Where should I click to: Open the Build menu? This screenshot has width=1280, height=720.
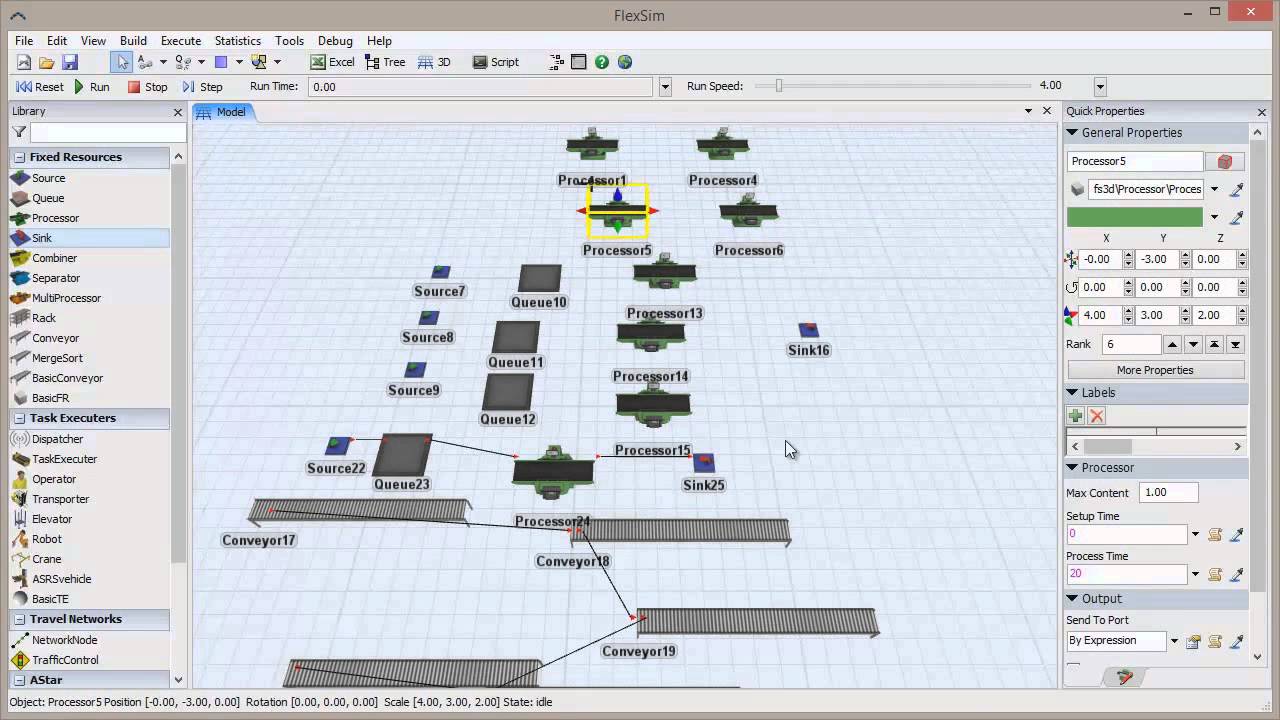point(133,41)
